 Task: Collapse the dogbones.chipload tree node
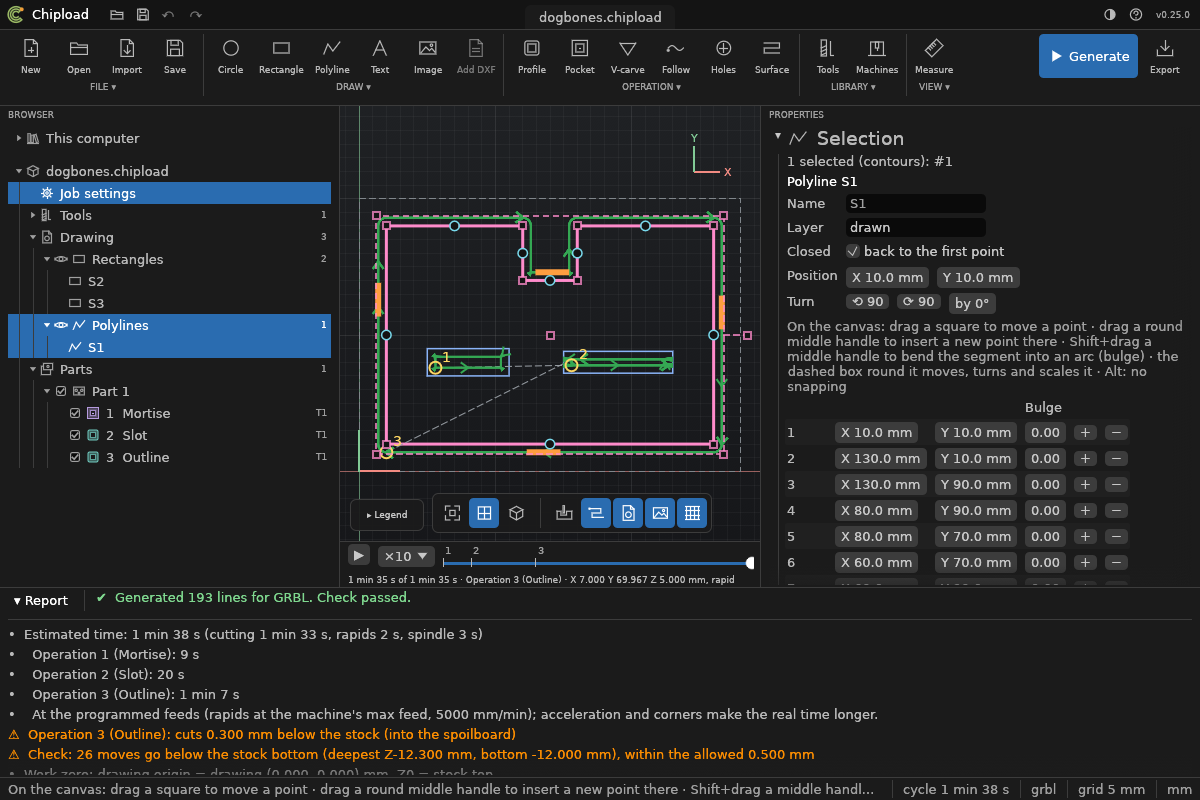tap(18, 171)
